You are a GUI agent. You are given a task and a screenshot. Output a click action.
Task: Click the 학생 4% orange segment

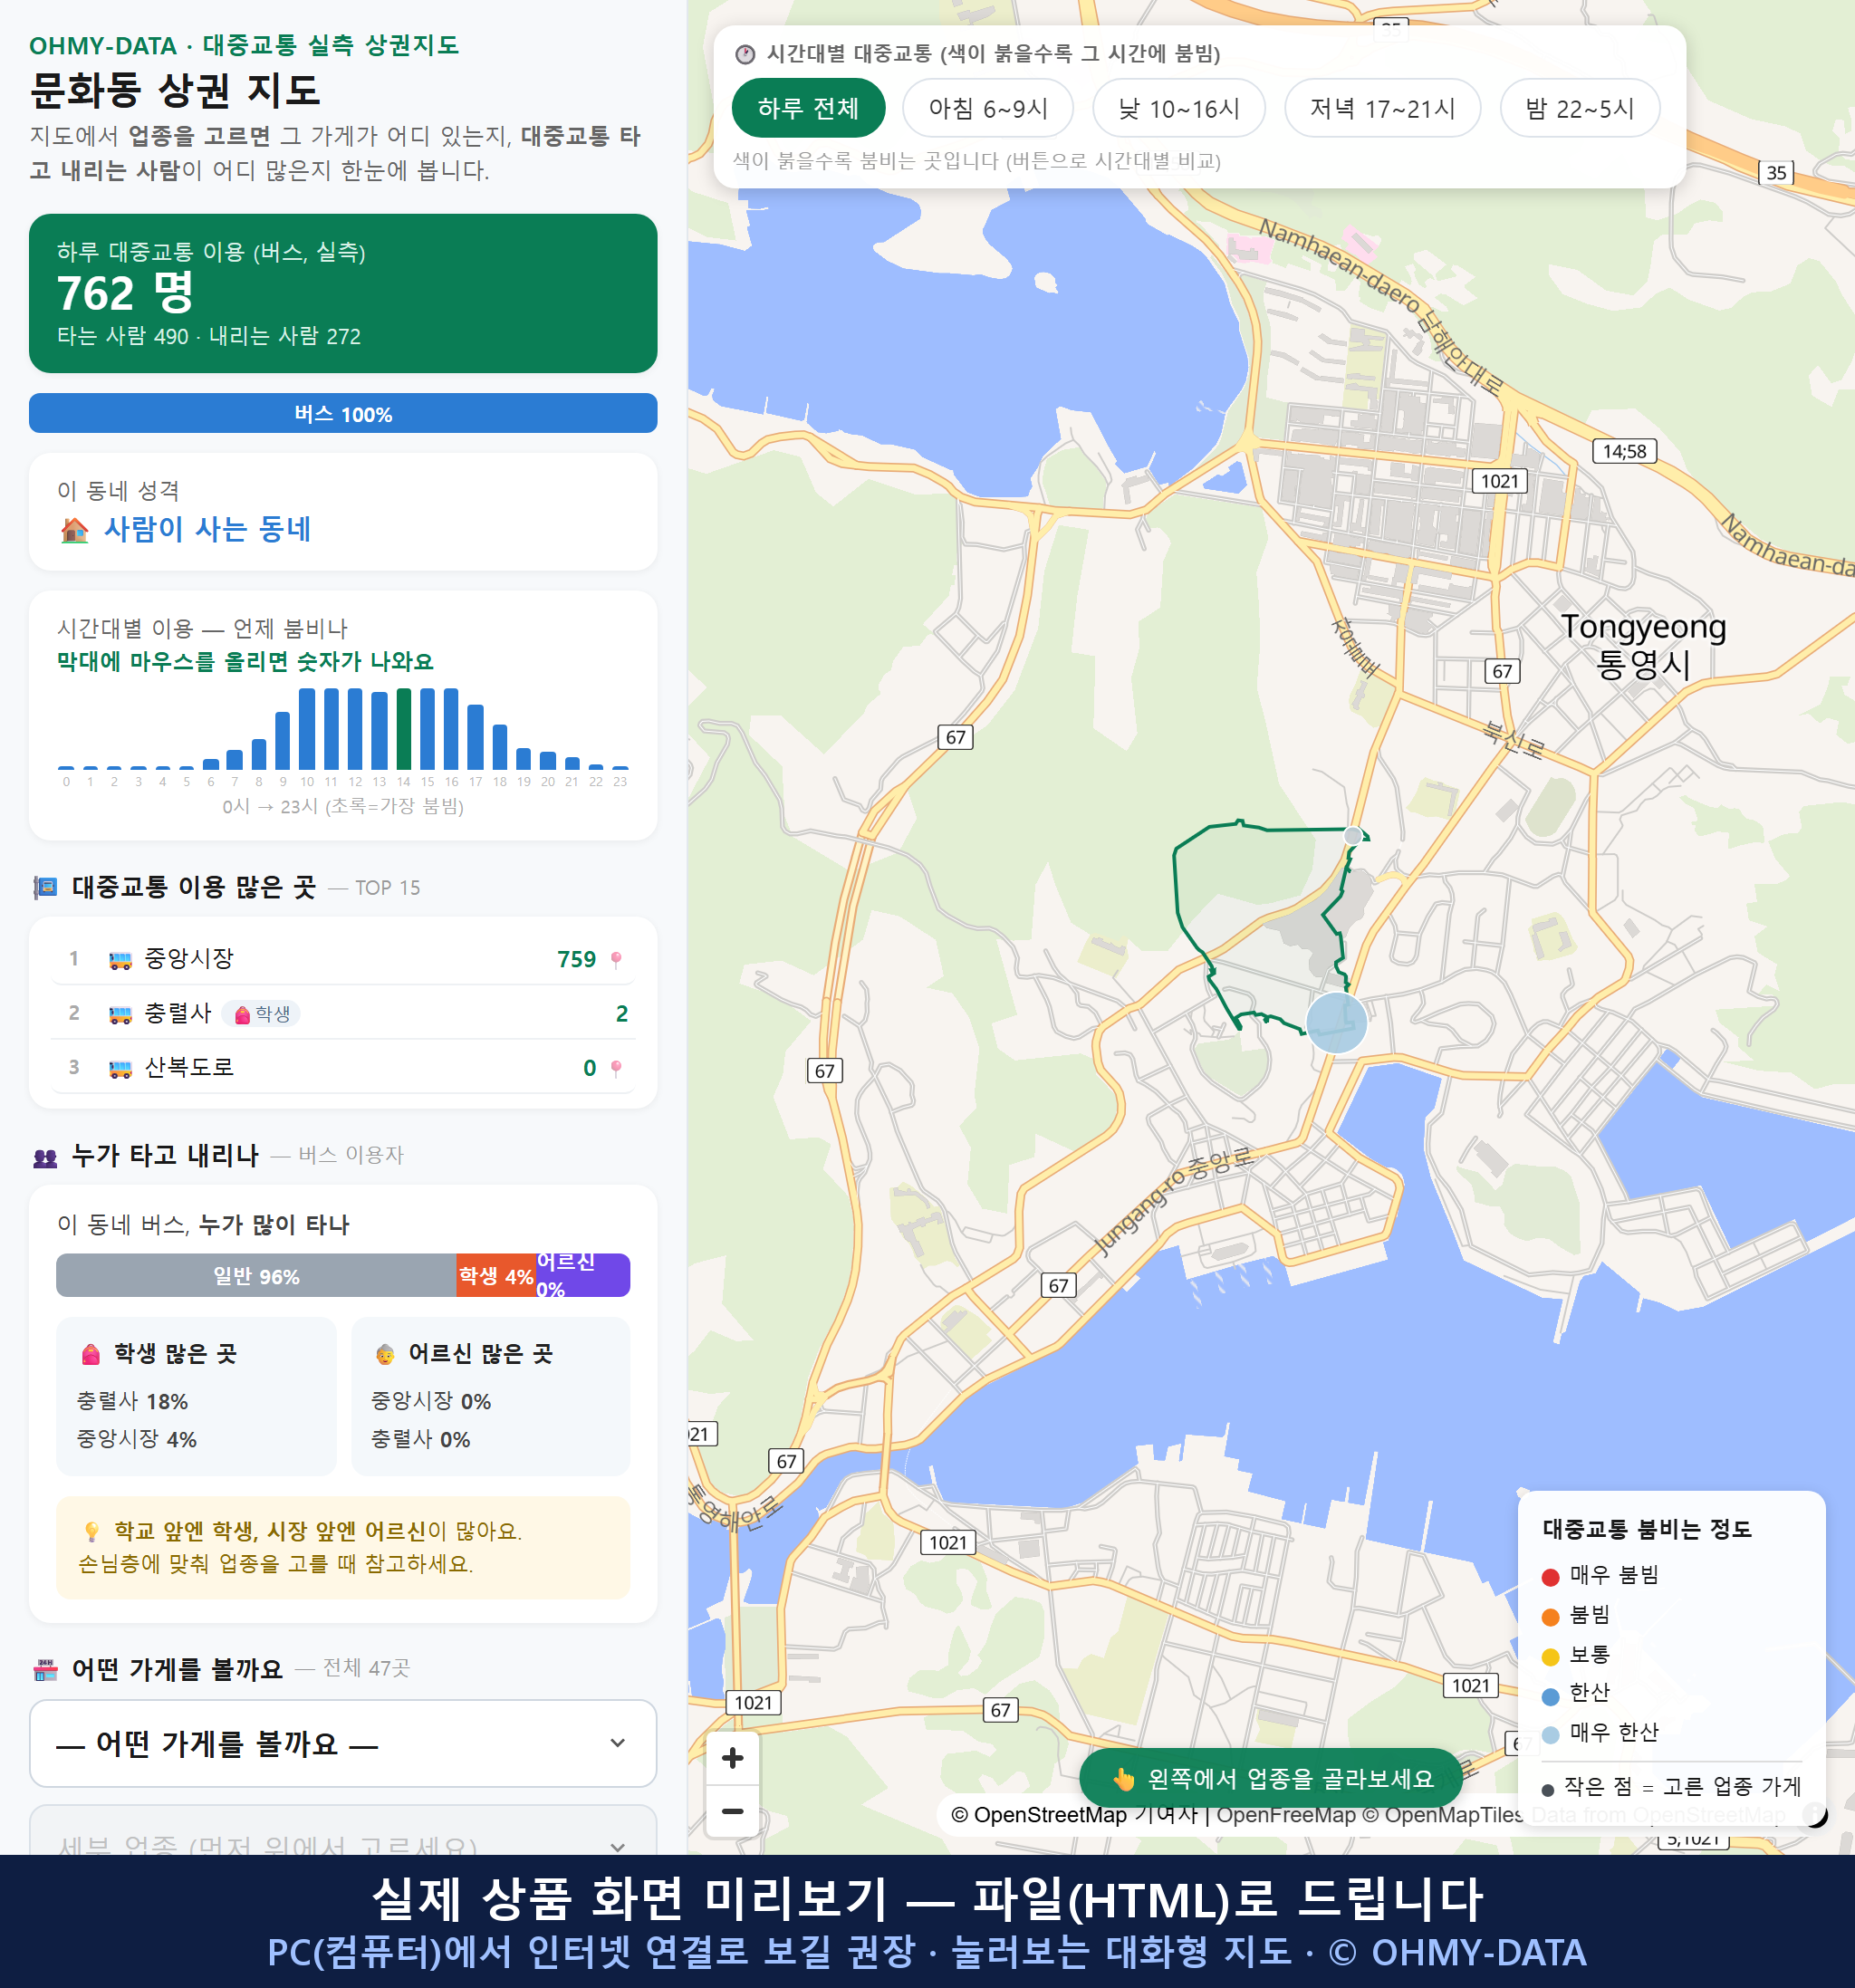(496, 1275)
